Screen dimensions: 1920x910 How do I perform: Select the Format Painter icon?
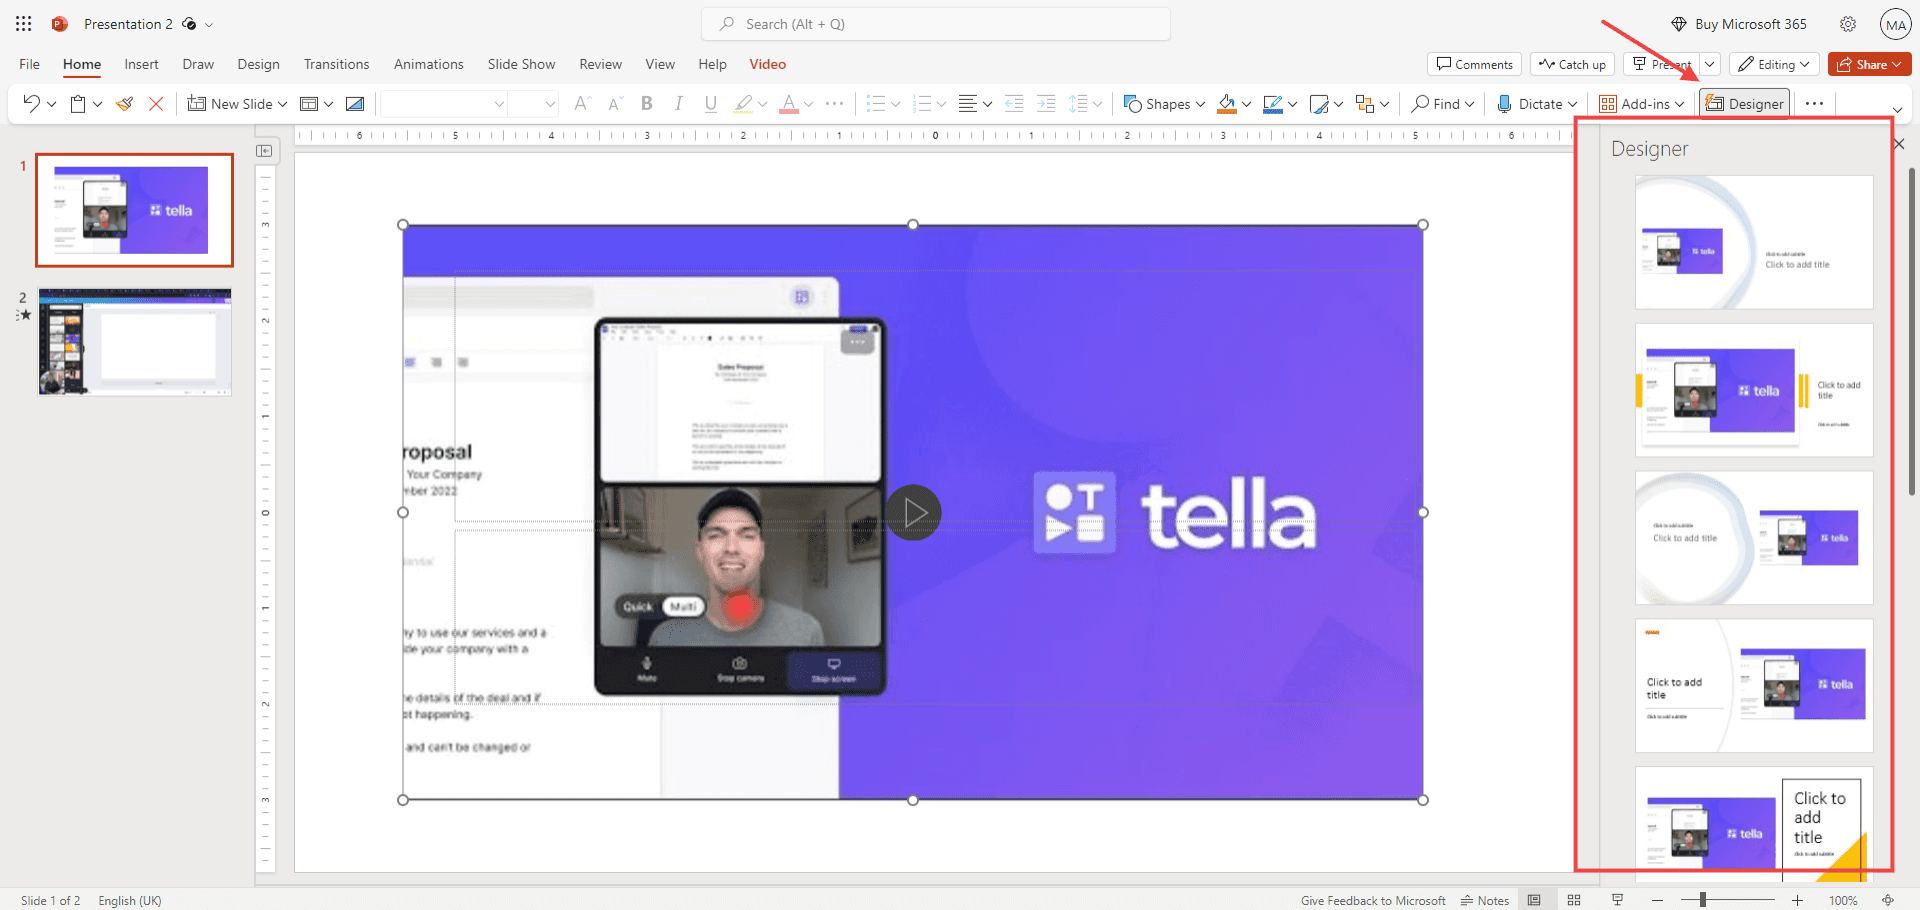125,103
